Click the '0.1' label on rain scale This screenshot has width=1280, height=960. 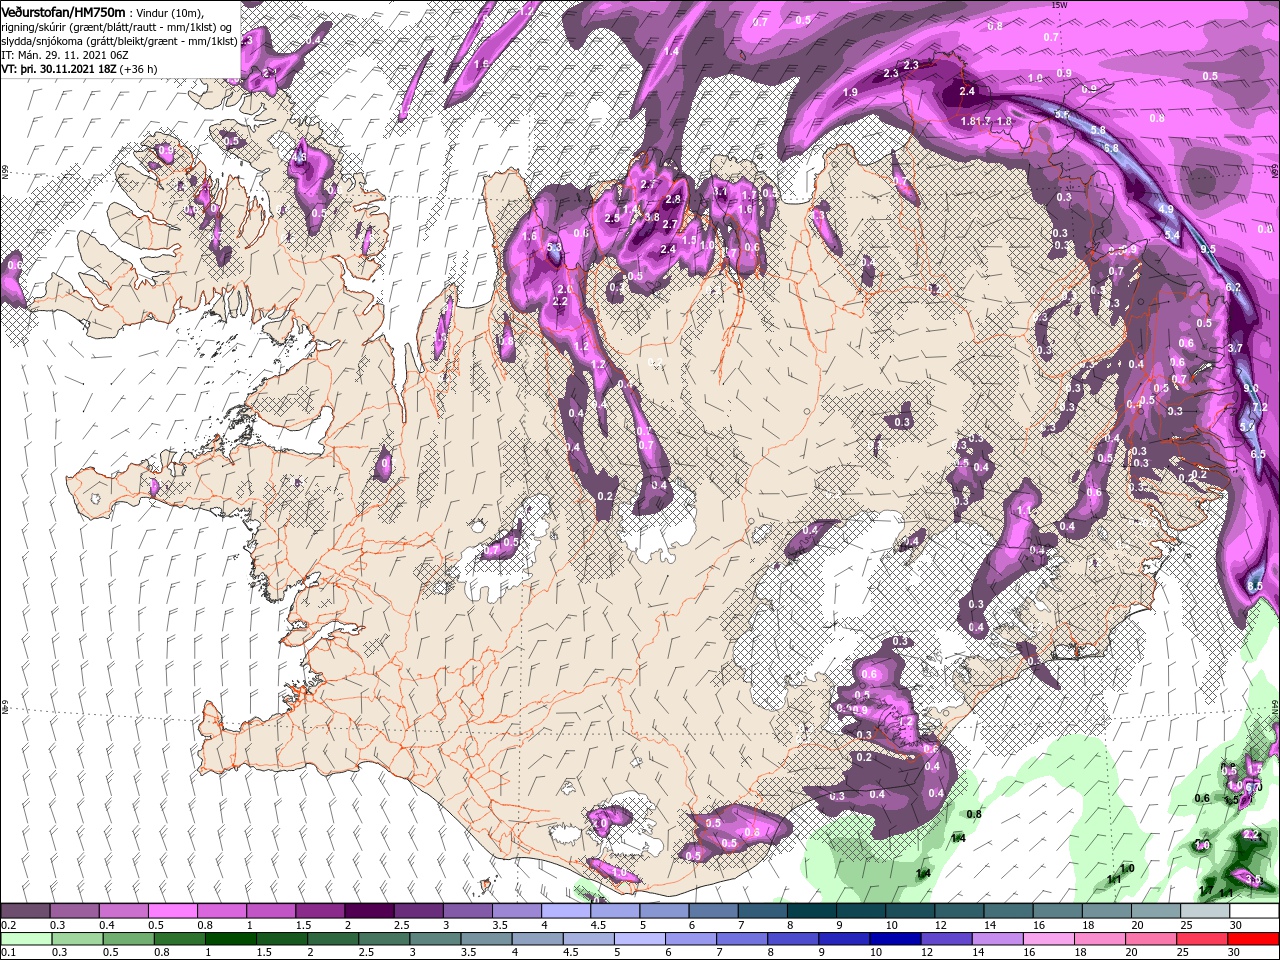click(9, 953)
